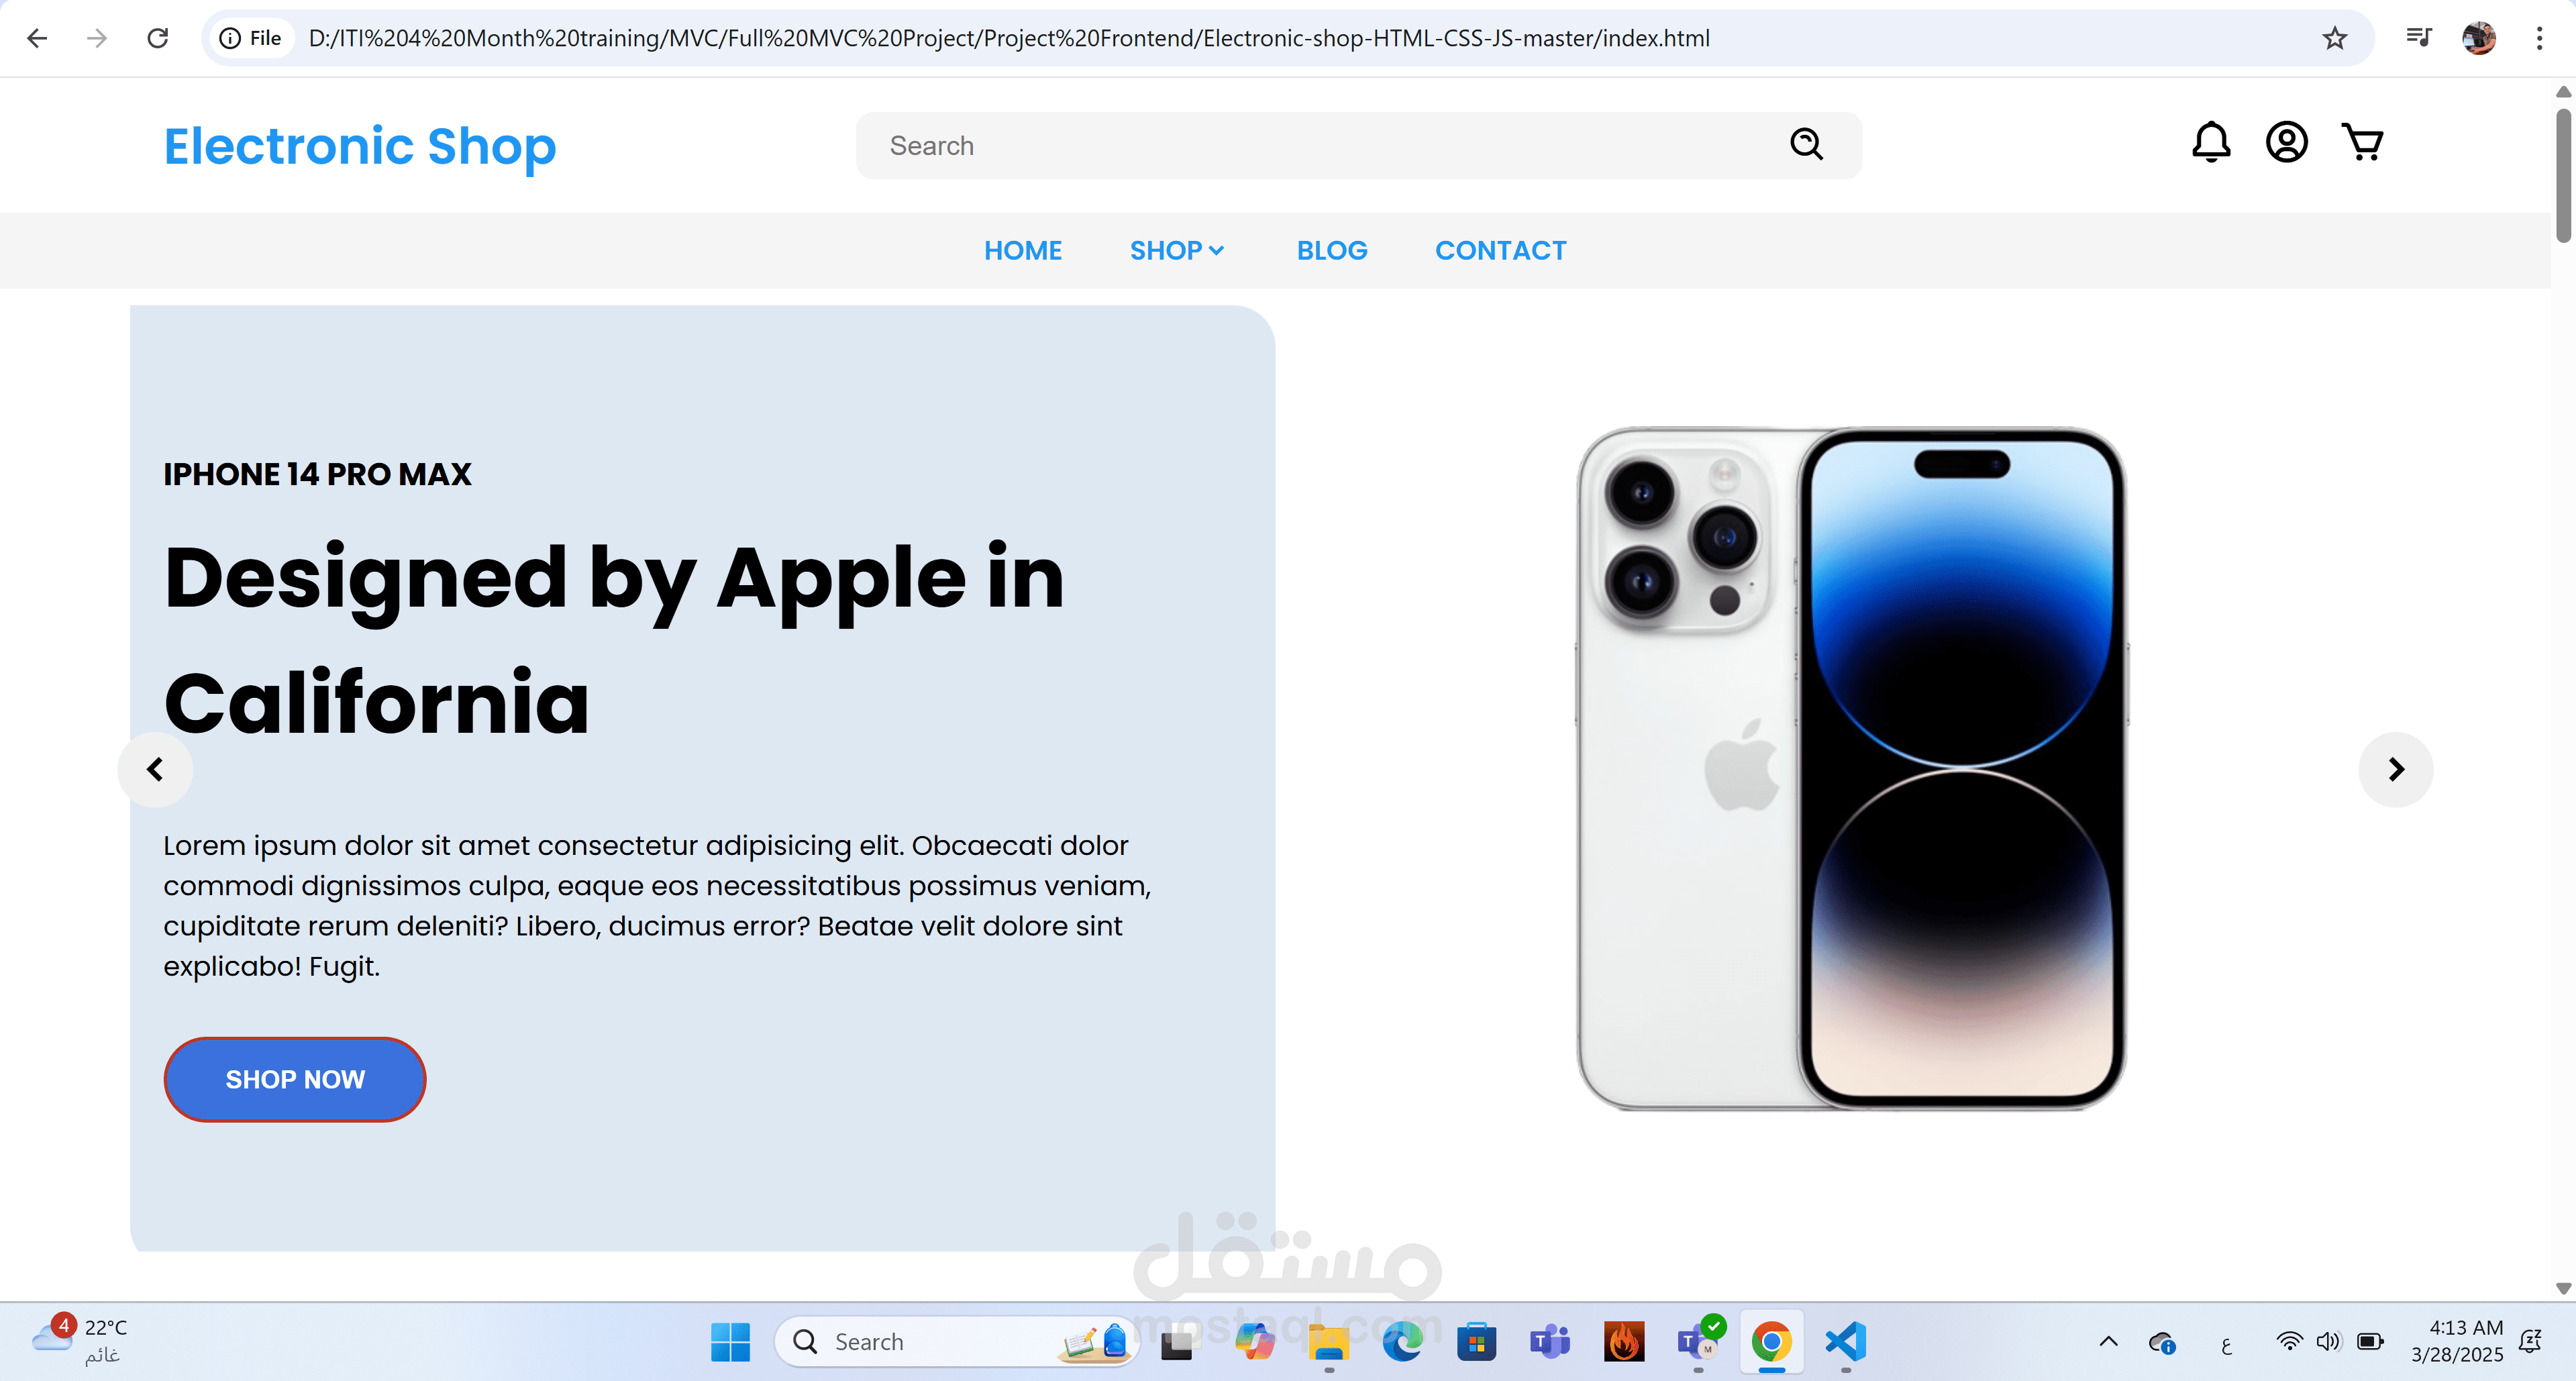
Task: Open Wi-Fi network settings in system tray
Action: (2289, 1342)
